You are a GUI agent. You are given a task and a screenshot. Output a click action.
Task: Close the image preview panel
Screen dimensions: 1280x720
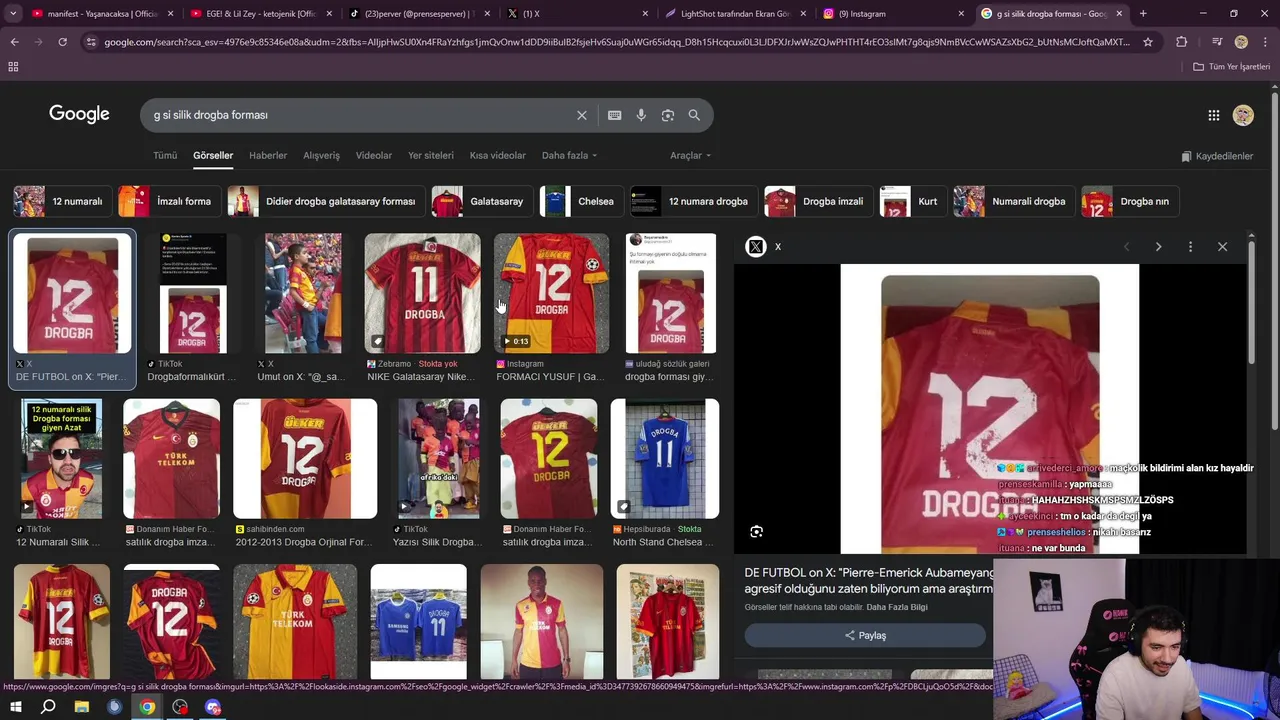[1222, 246]
